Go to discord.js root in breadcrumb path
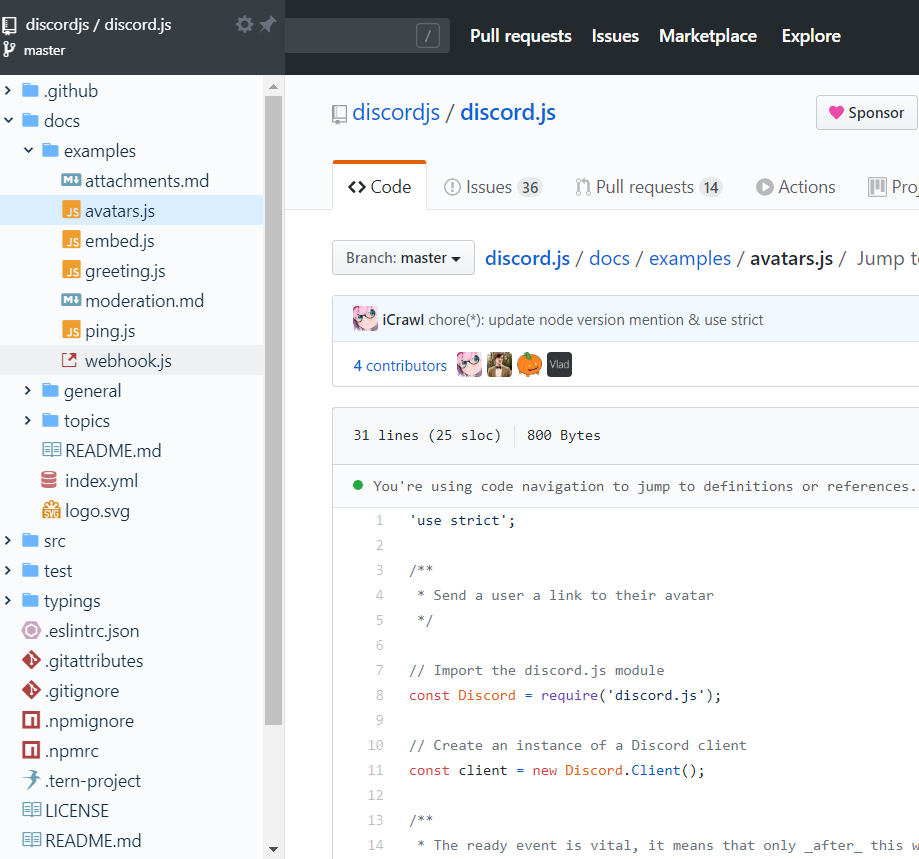Image resolution: width=919 pixels, height=859 pixels. pos(527,258)
